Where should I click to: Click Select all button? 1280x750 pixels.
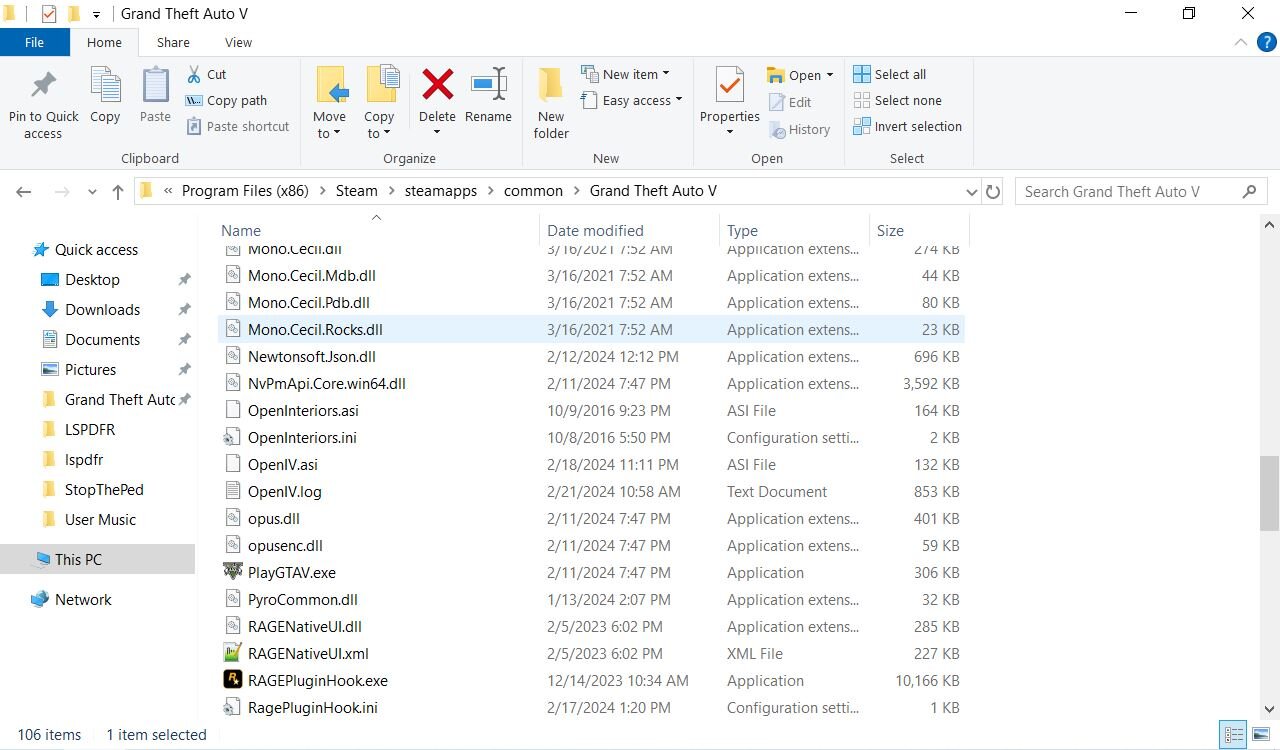(x=890, y=74)
